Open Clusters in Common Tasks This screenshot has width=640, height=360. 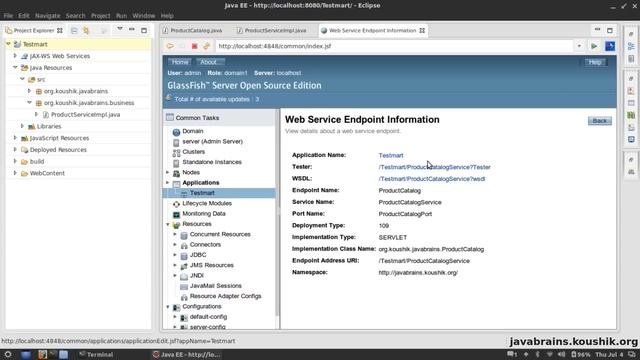[193, 152]
